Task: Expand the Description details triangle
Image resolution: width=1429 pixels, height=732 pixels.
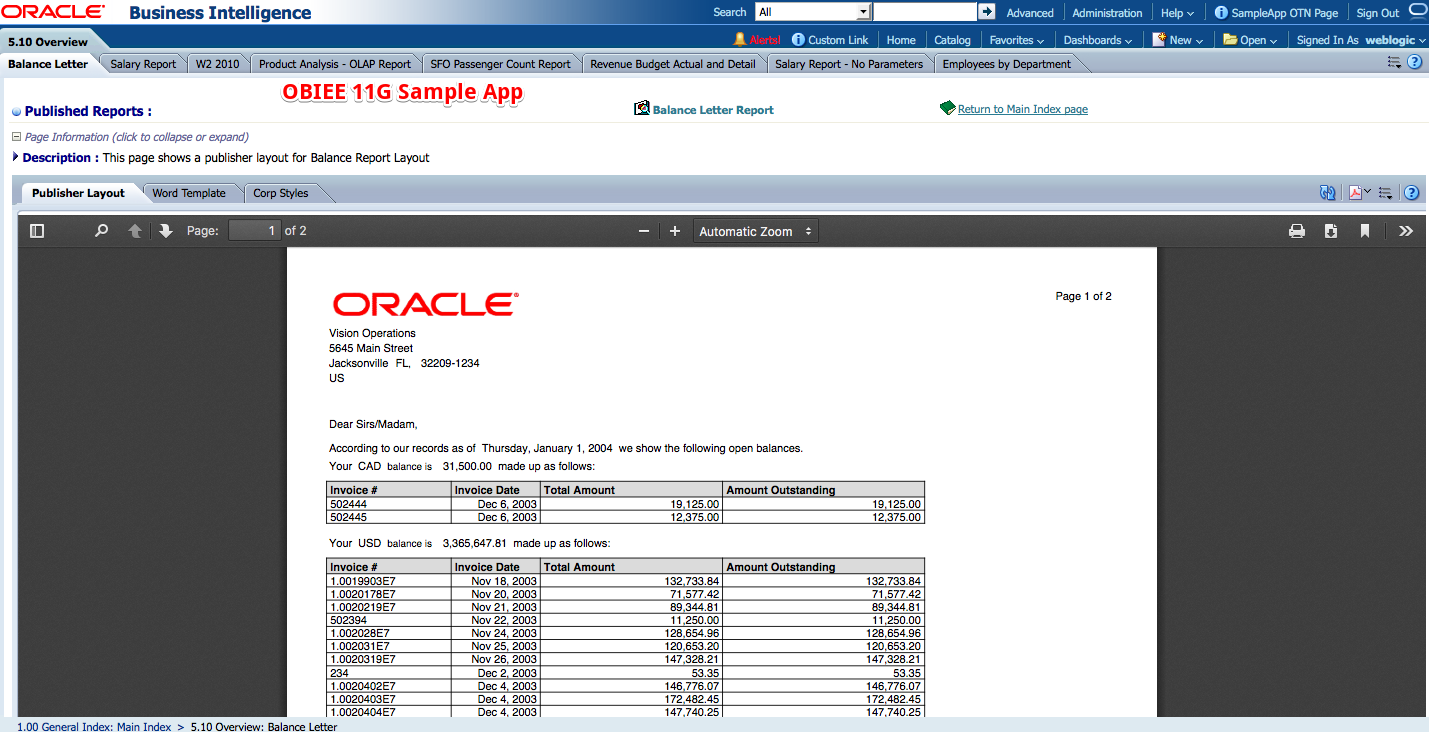Action: tap(14, 157)
